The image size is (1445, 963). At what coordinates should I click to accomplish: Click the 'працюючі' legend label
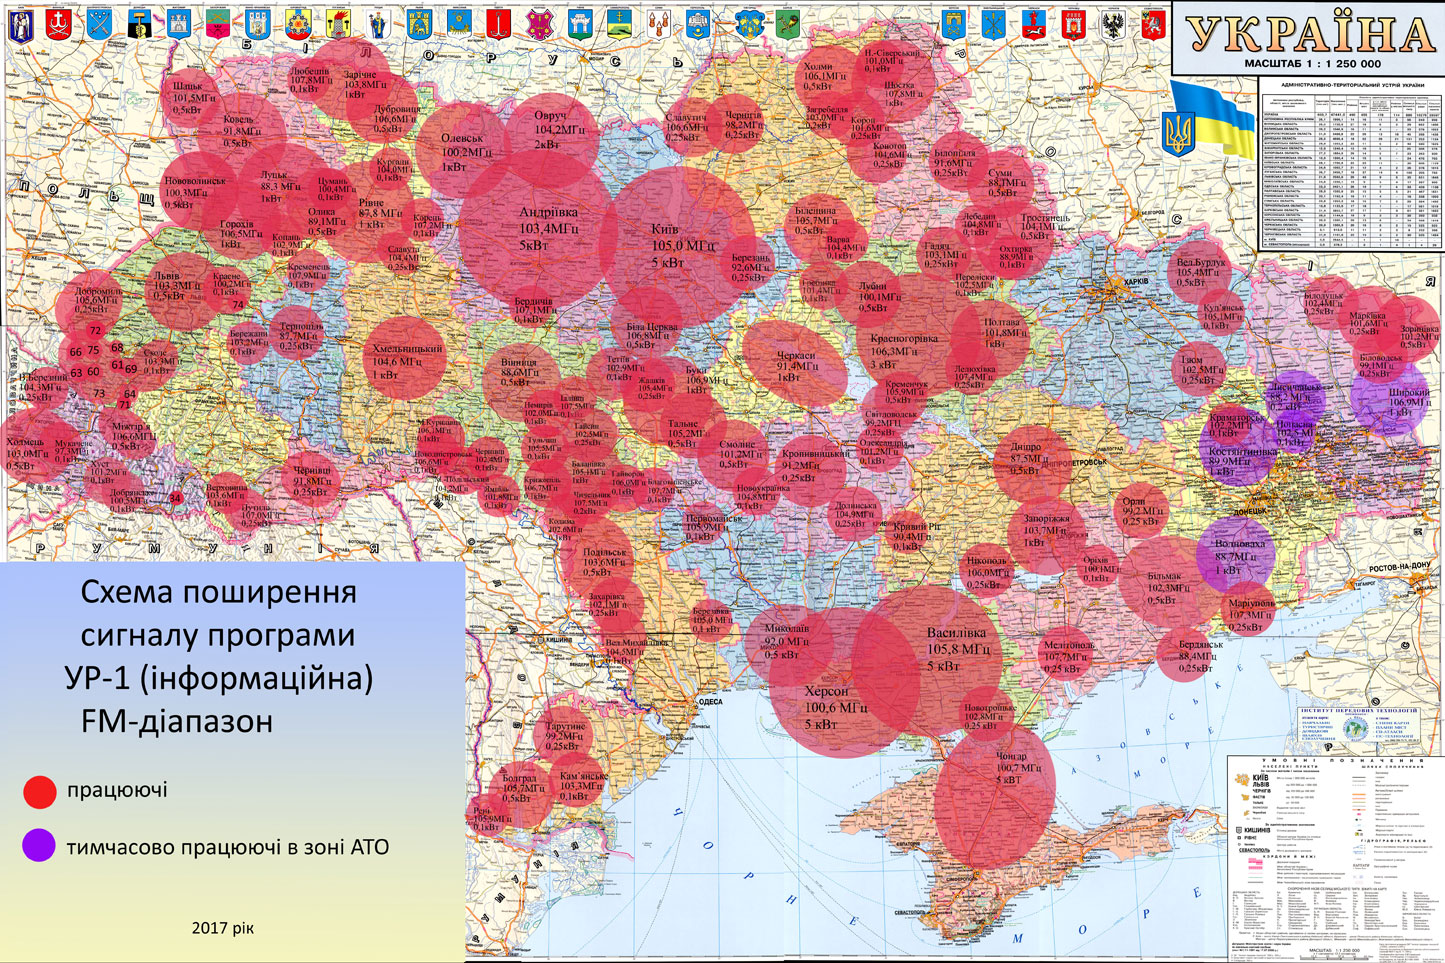pos(117,790)
